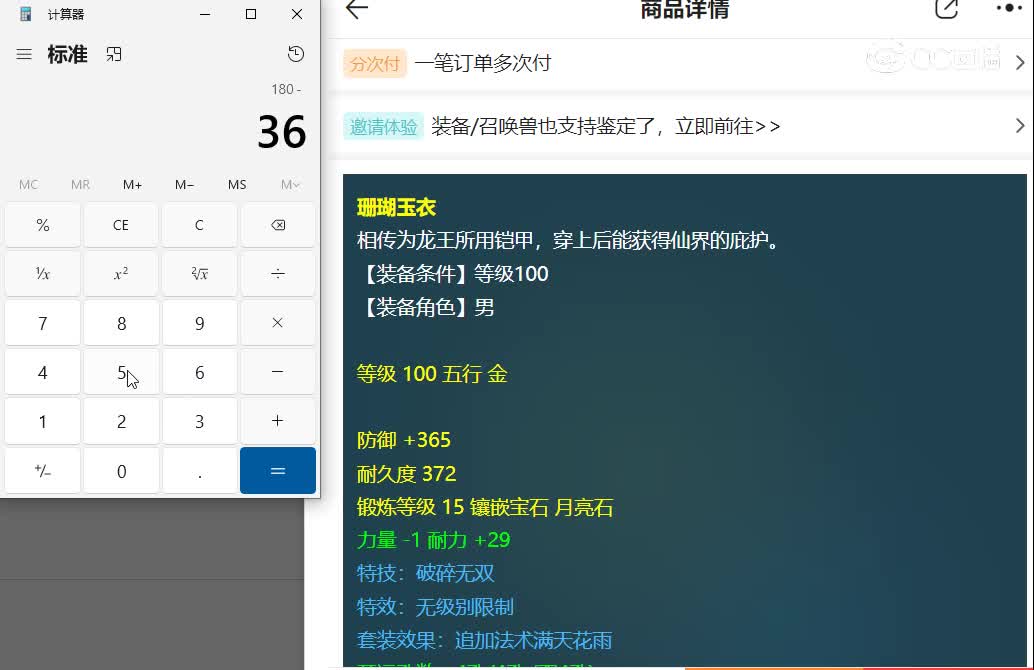
Task: Expand the 装备/召唤兽鉴定 banner chevron
Action: pos(1020,126)
